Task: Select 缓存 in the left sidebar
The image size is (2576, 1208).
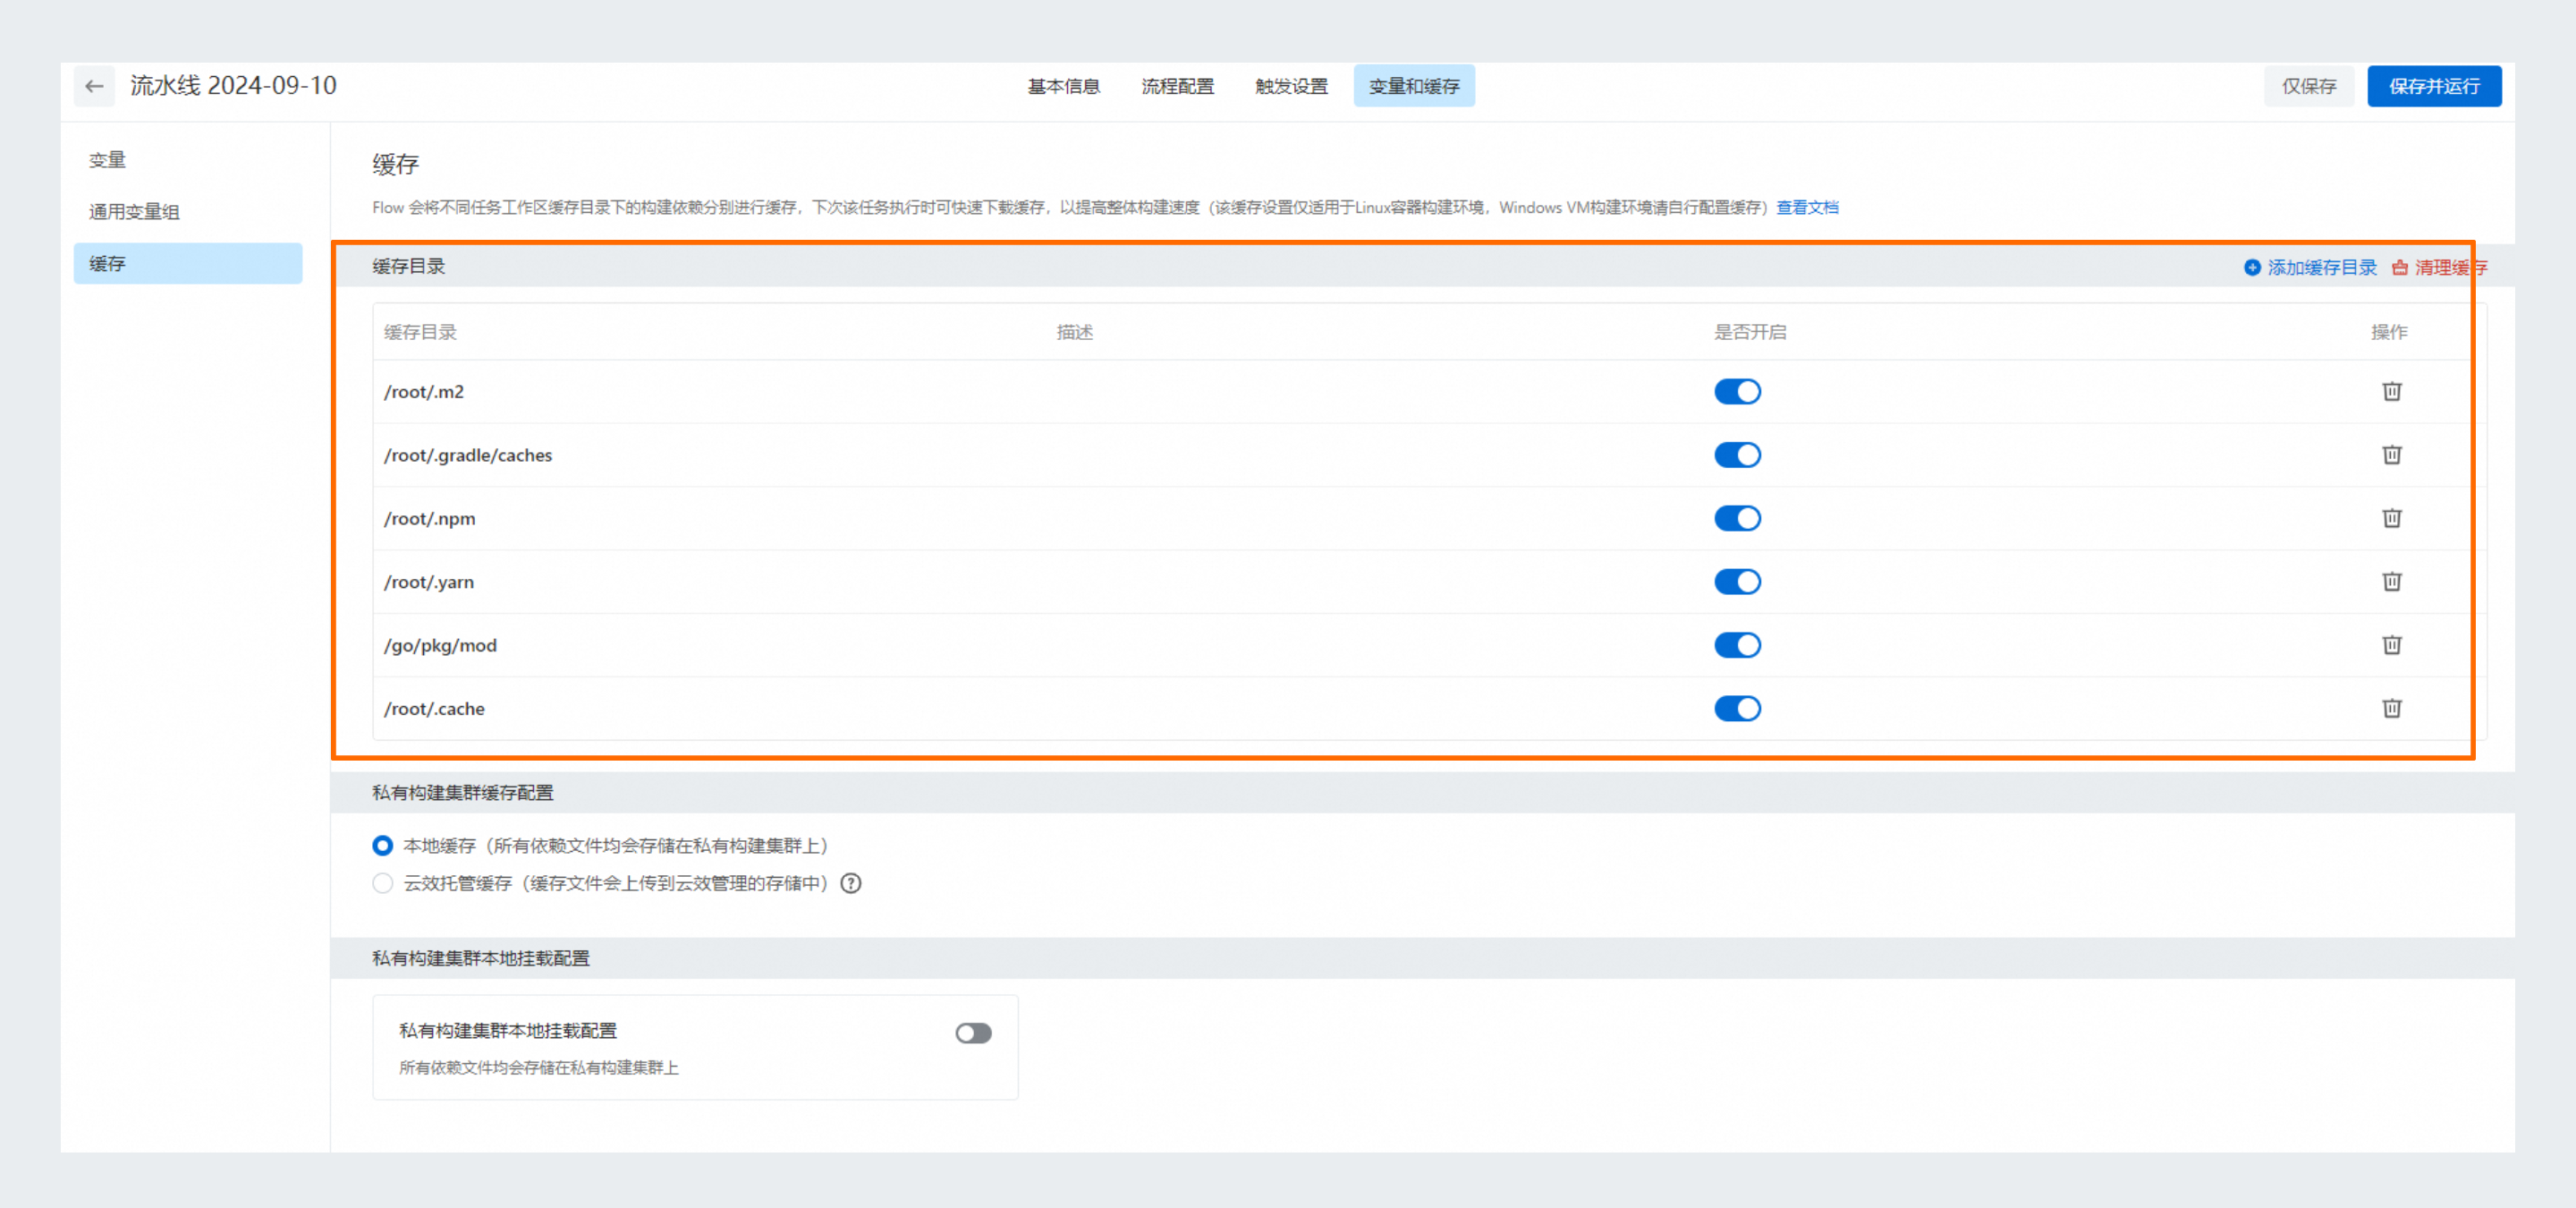Action: click(x=188, y=263)
